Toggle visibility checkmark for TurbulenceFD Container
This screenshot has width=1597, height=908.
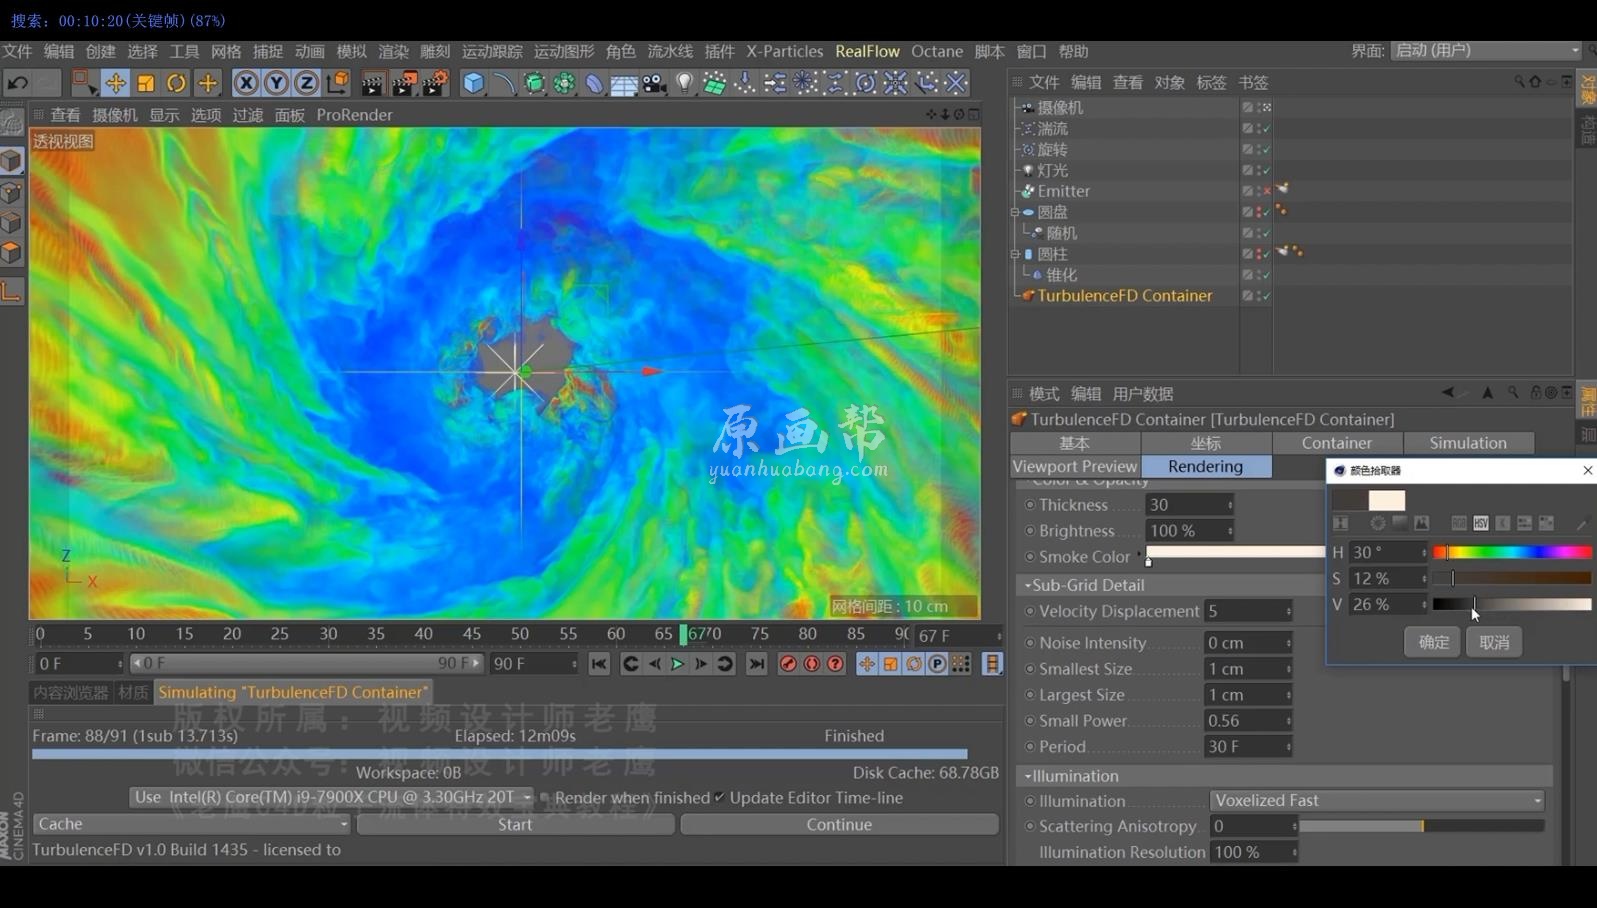click(x=1266, y=296)
